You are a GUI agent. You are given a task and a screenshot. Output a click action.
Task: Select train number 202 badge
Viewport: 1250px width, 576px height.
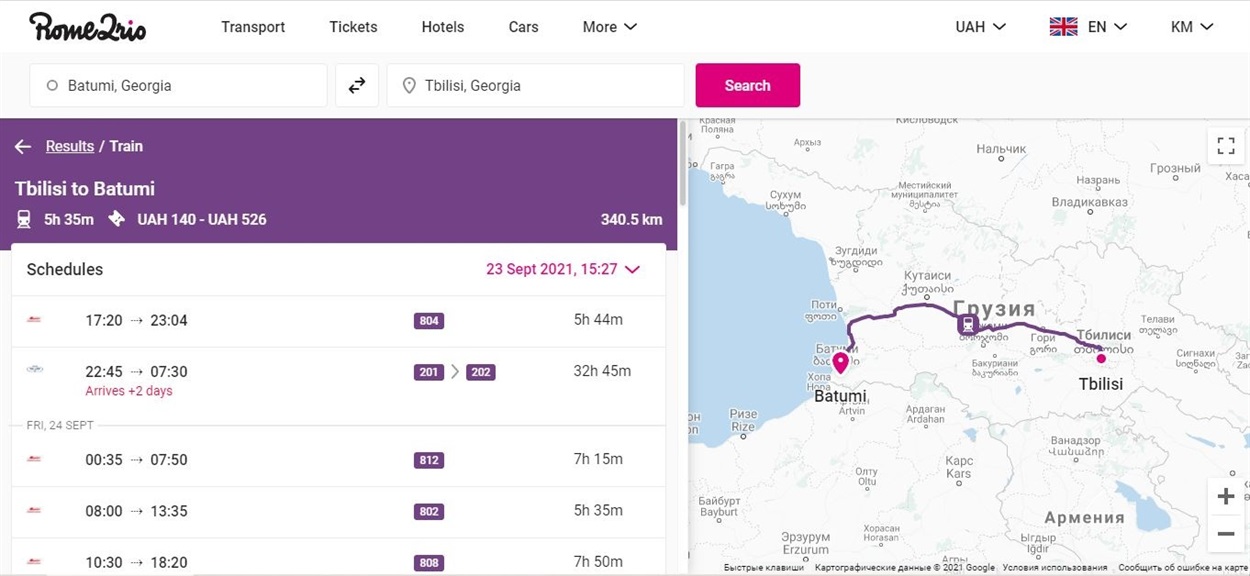[x=481, y=372]
